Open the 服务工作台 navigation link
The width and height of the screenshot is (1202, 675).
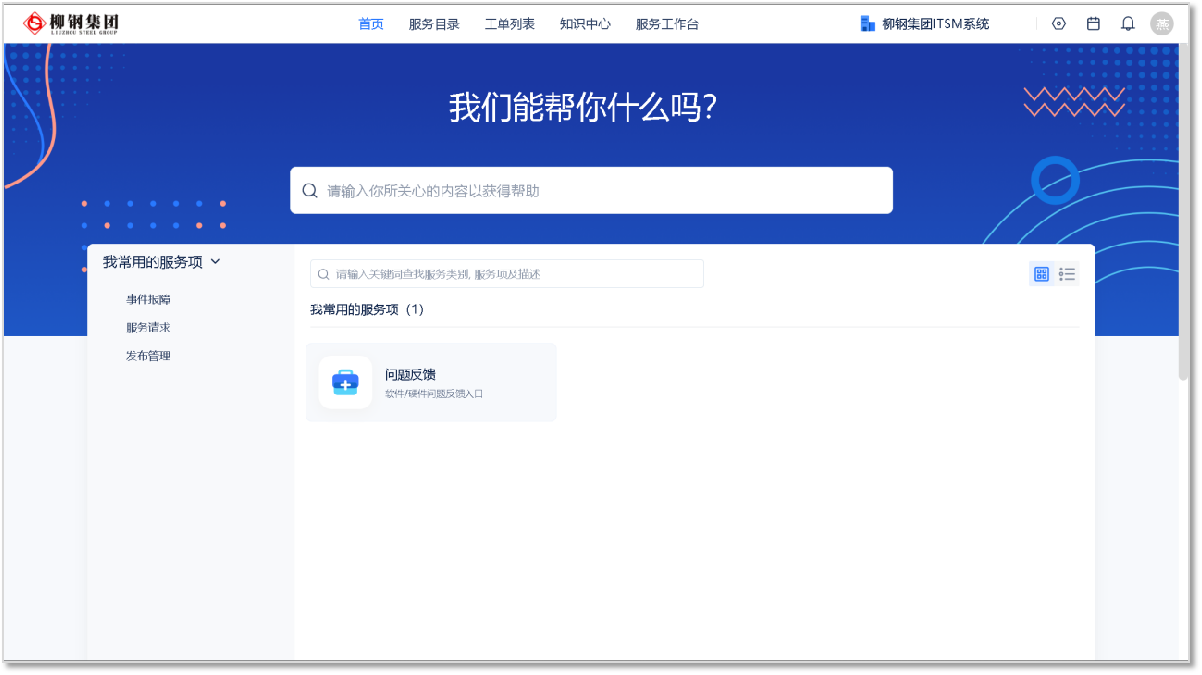[667, 24]
